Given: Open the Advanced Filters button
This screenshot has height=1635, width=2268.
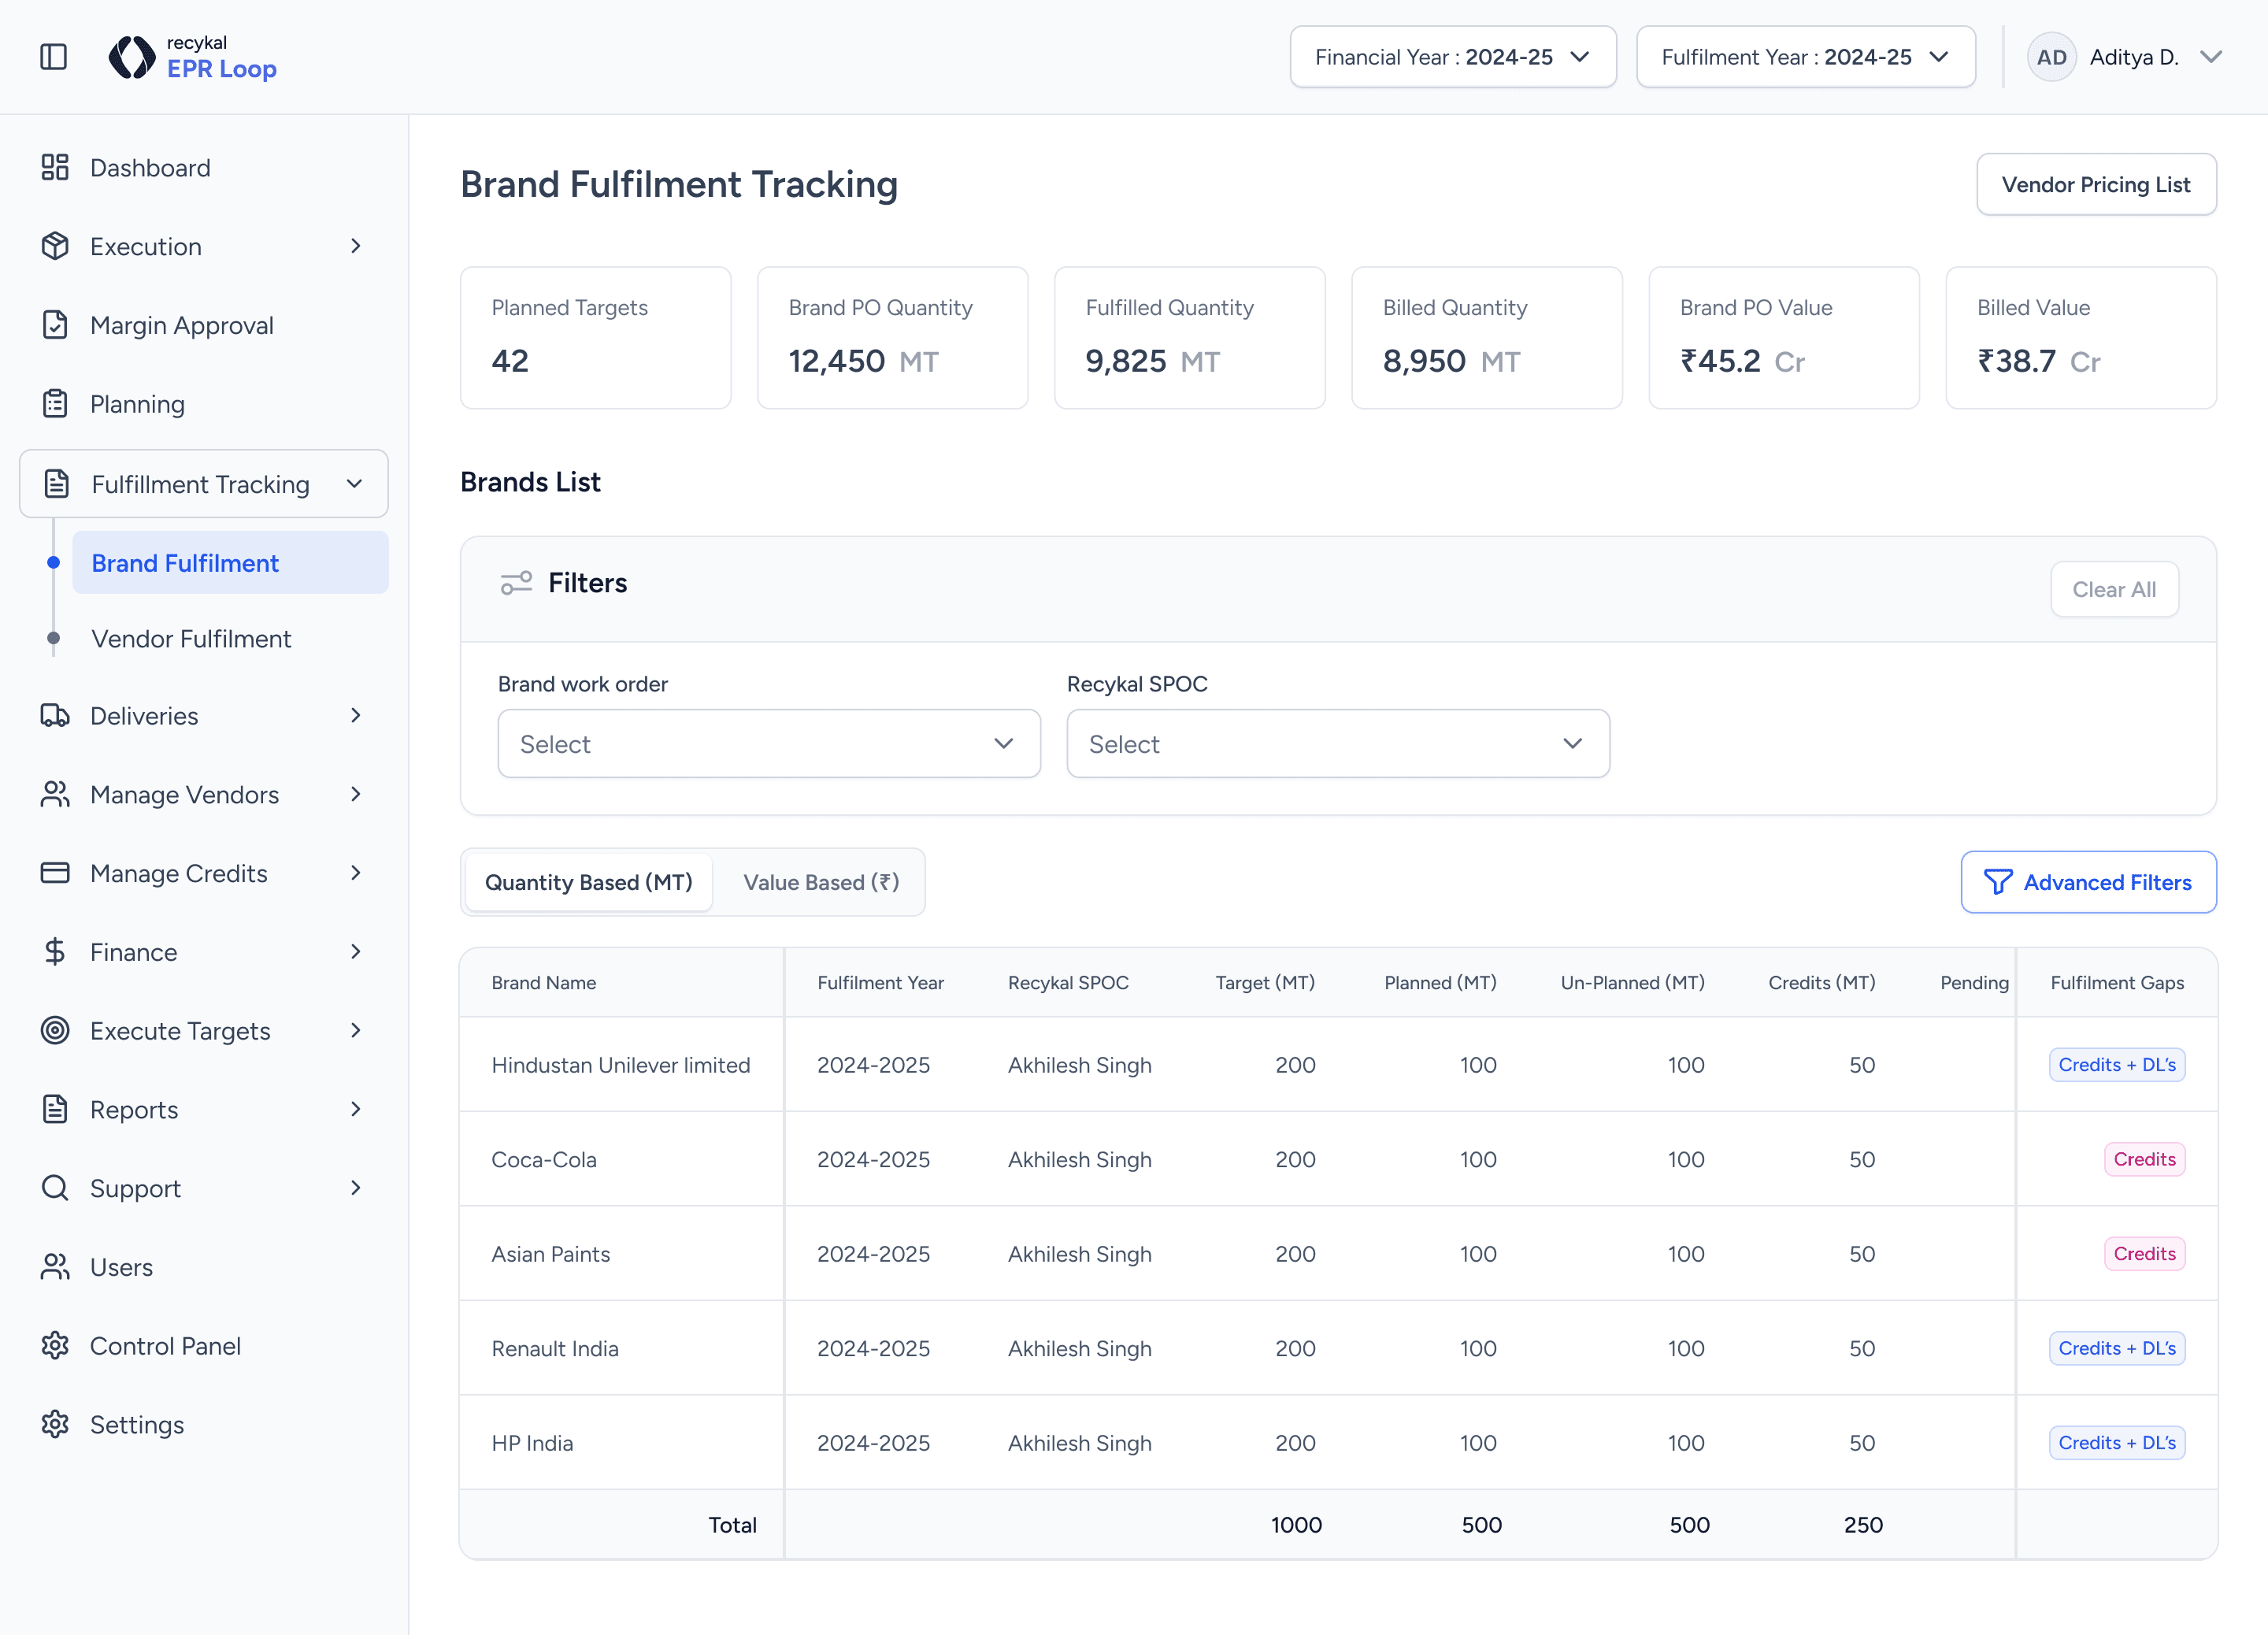Looking at the screenshot, I should click(2088, 882).
